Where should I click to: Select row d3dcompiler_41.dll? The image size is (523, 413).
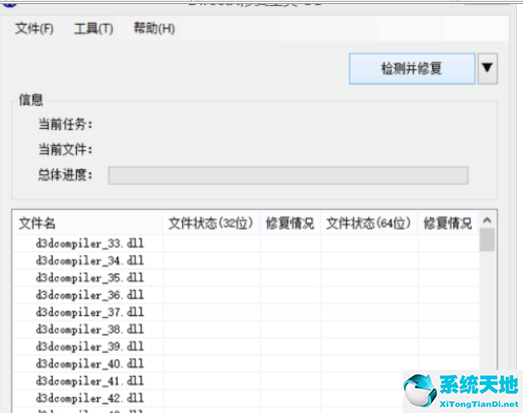(246, 381)
